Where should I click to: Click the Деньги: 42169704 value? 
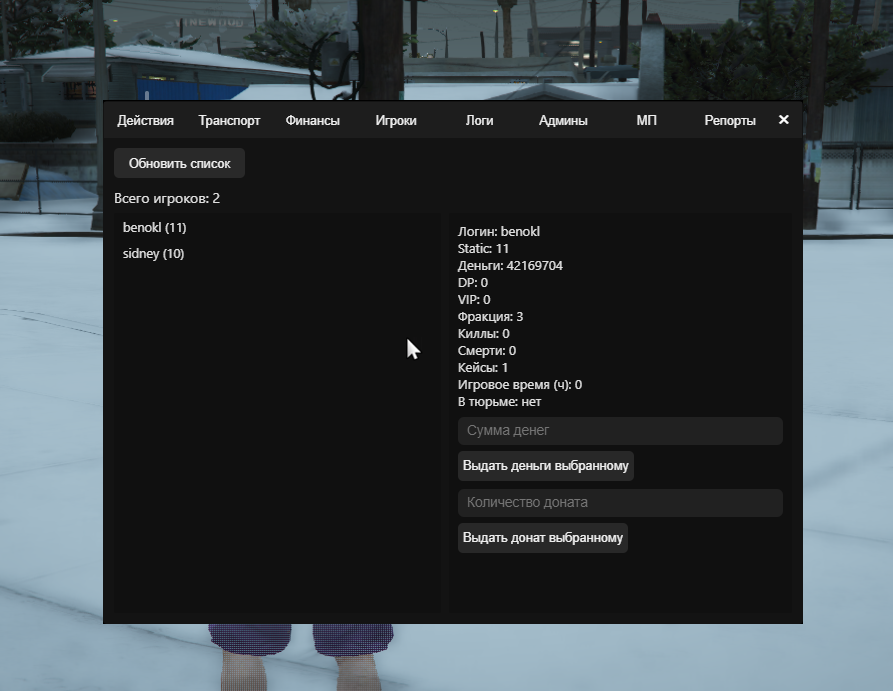510,266
